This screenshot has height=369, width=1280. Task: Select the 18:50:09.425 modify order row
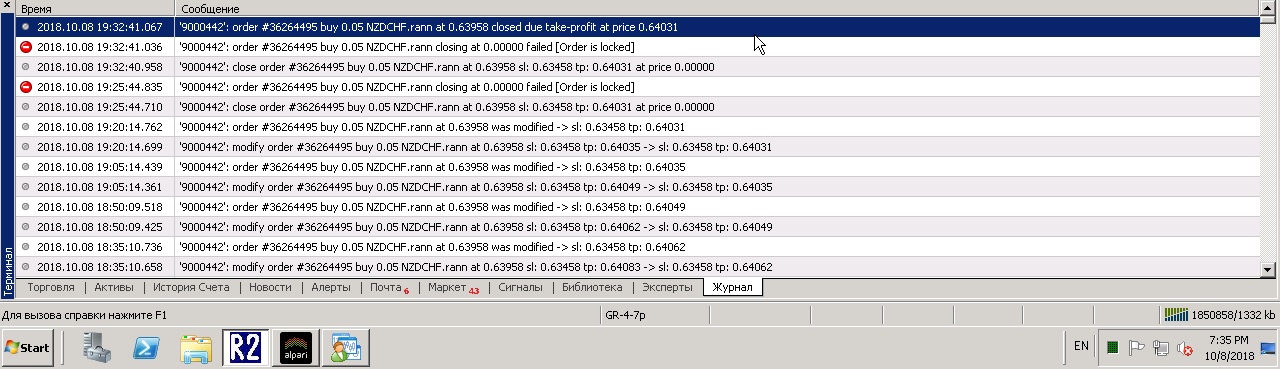click(x=638, y=227)
